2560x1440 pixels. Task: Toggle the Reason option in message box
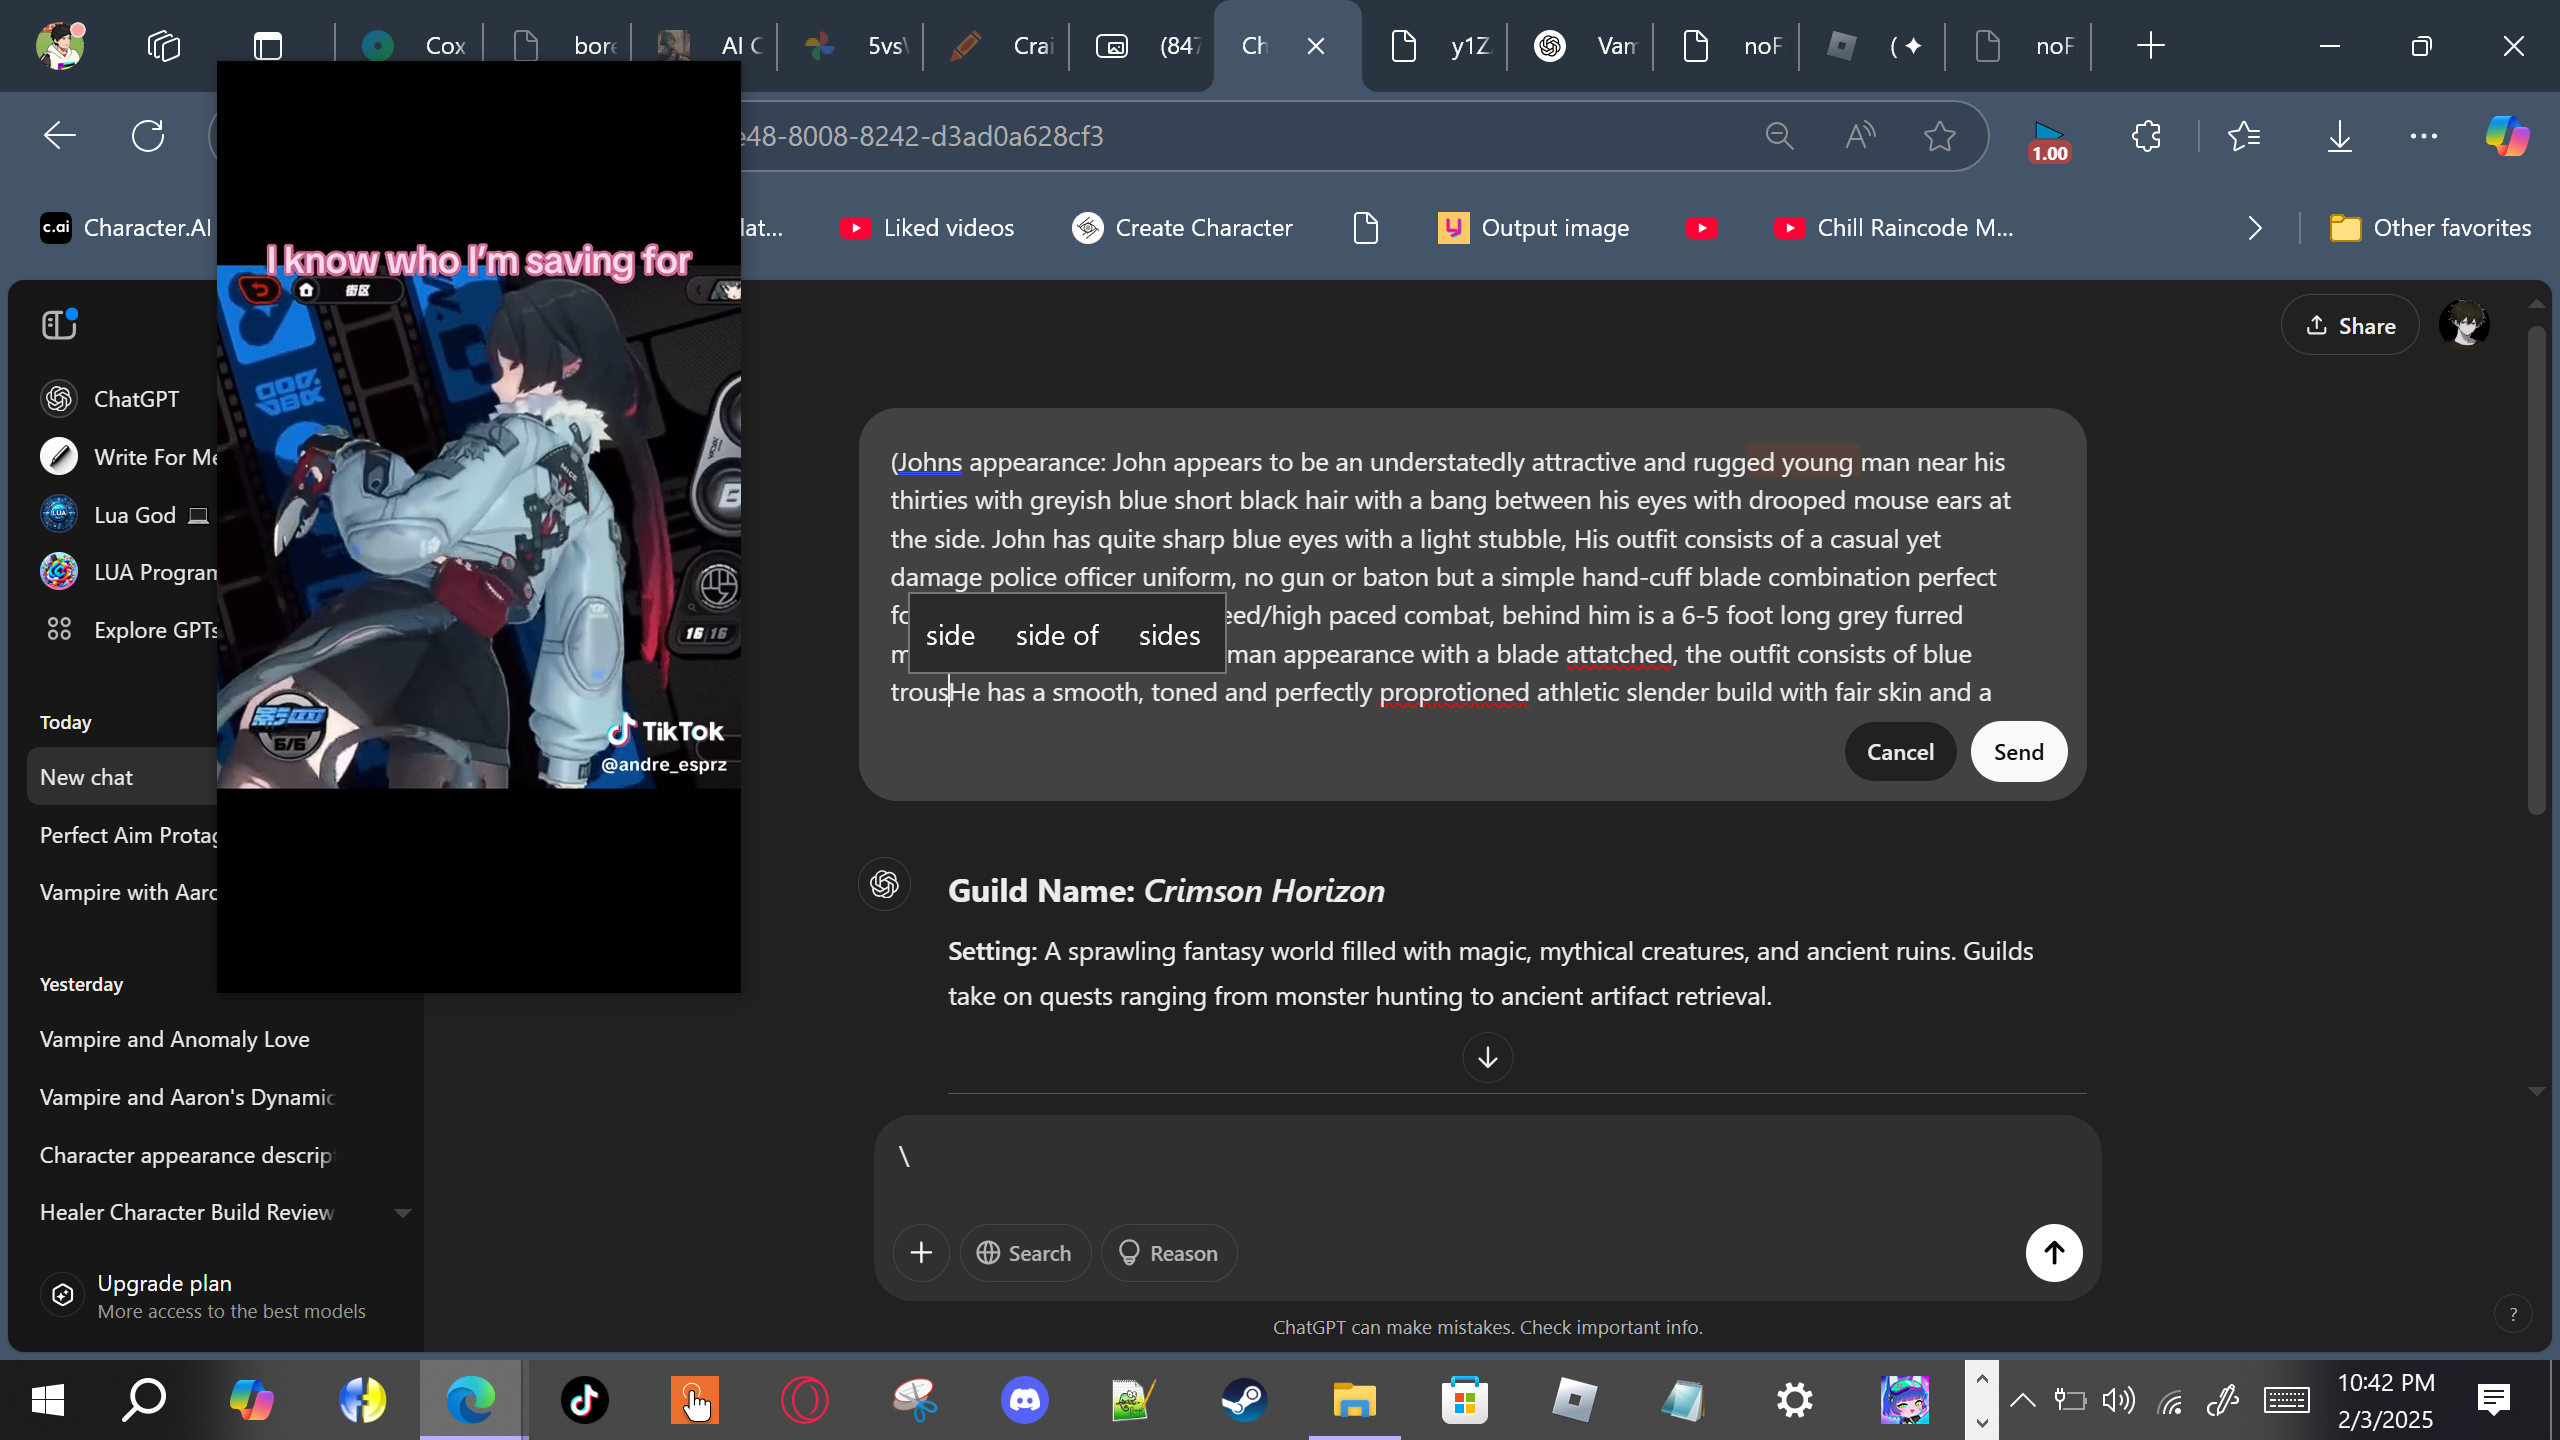1168,1253
